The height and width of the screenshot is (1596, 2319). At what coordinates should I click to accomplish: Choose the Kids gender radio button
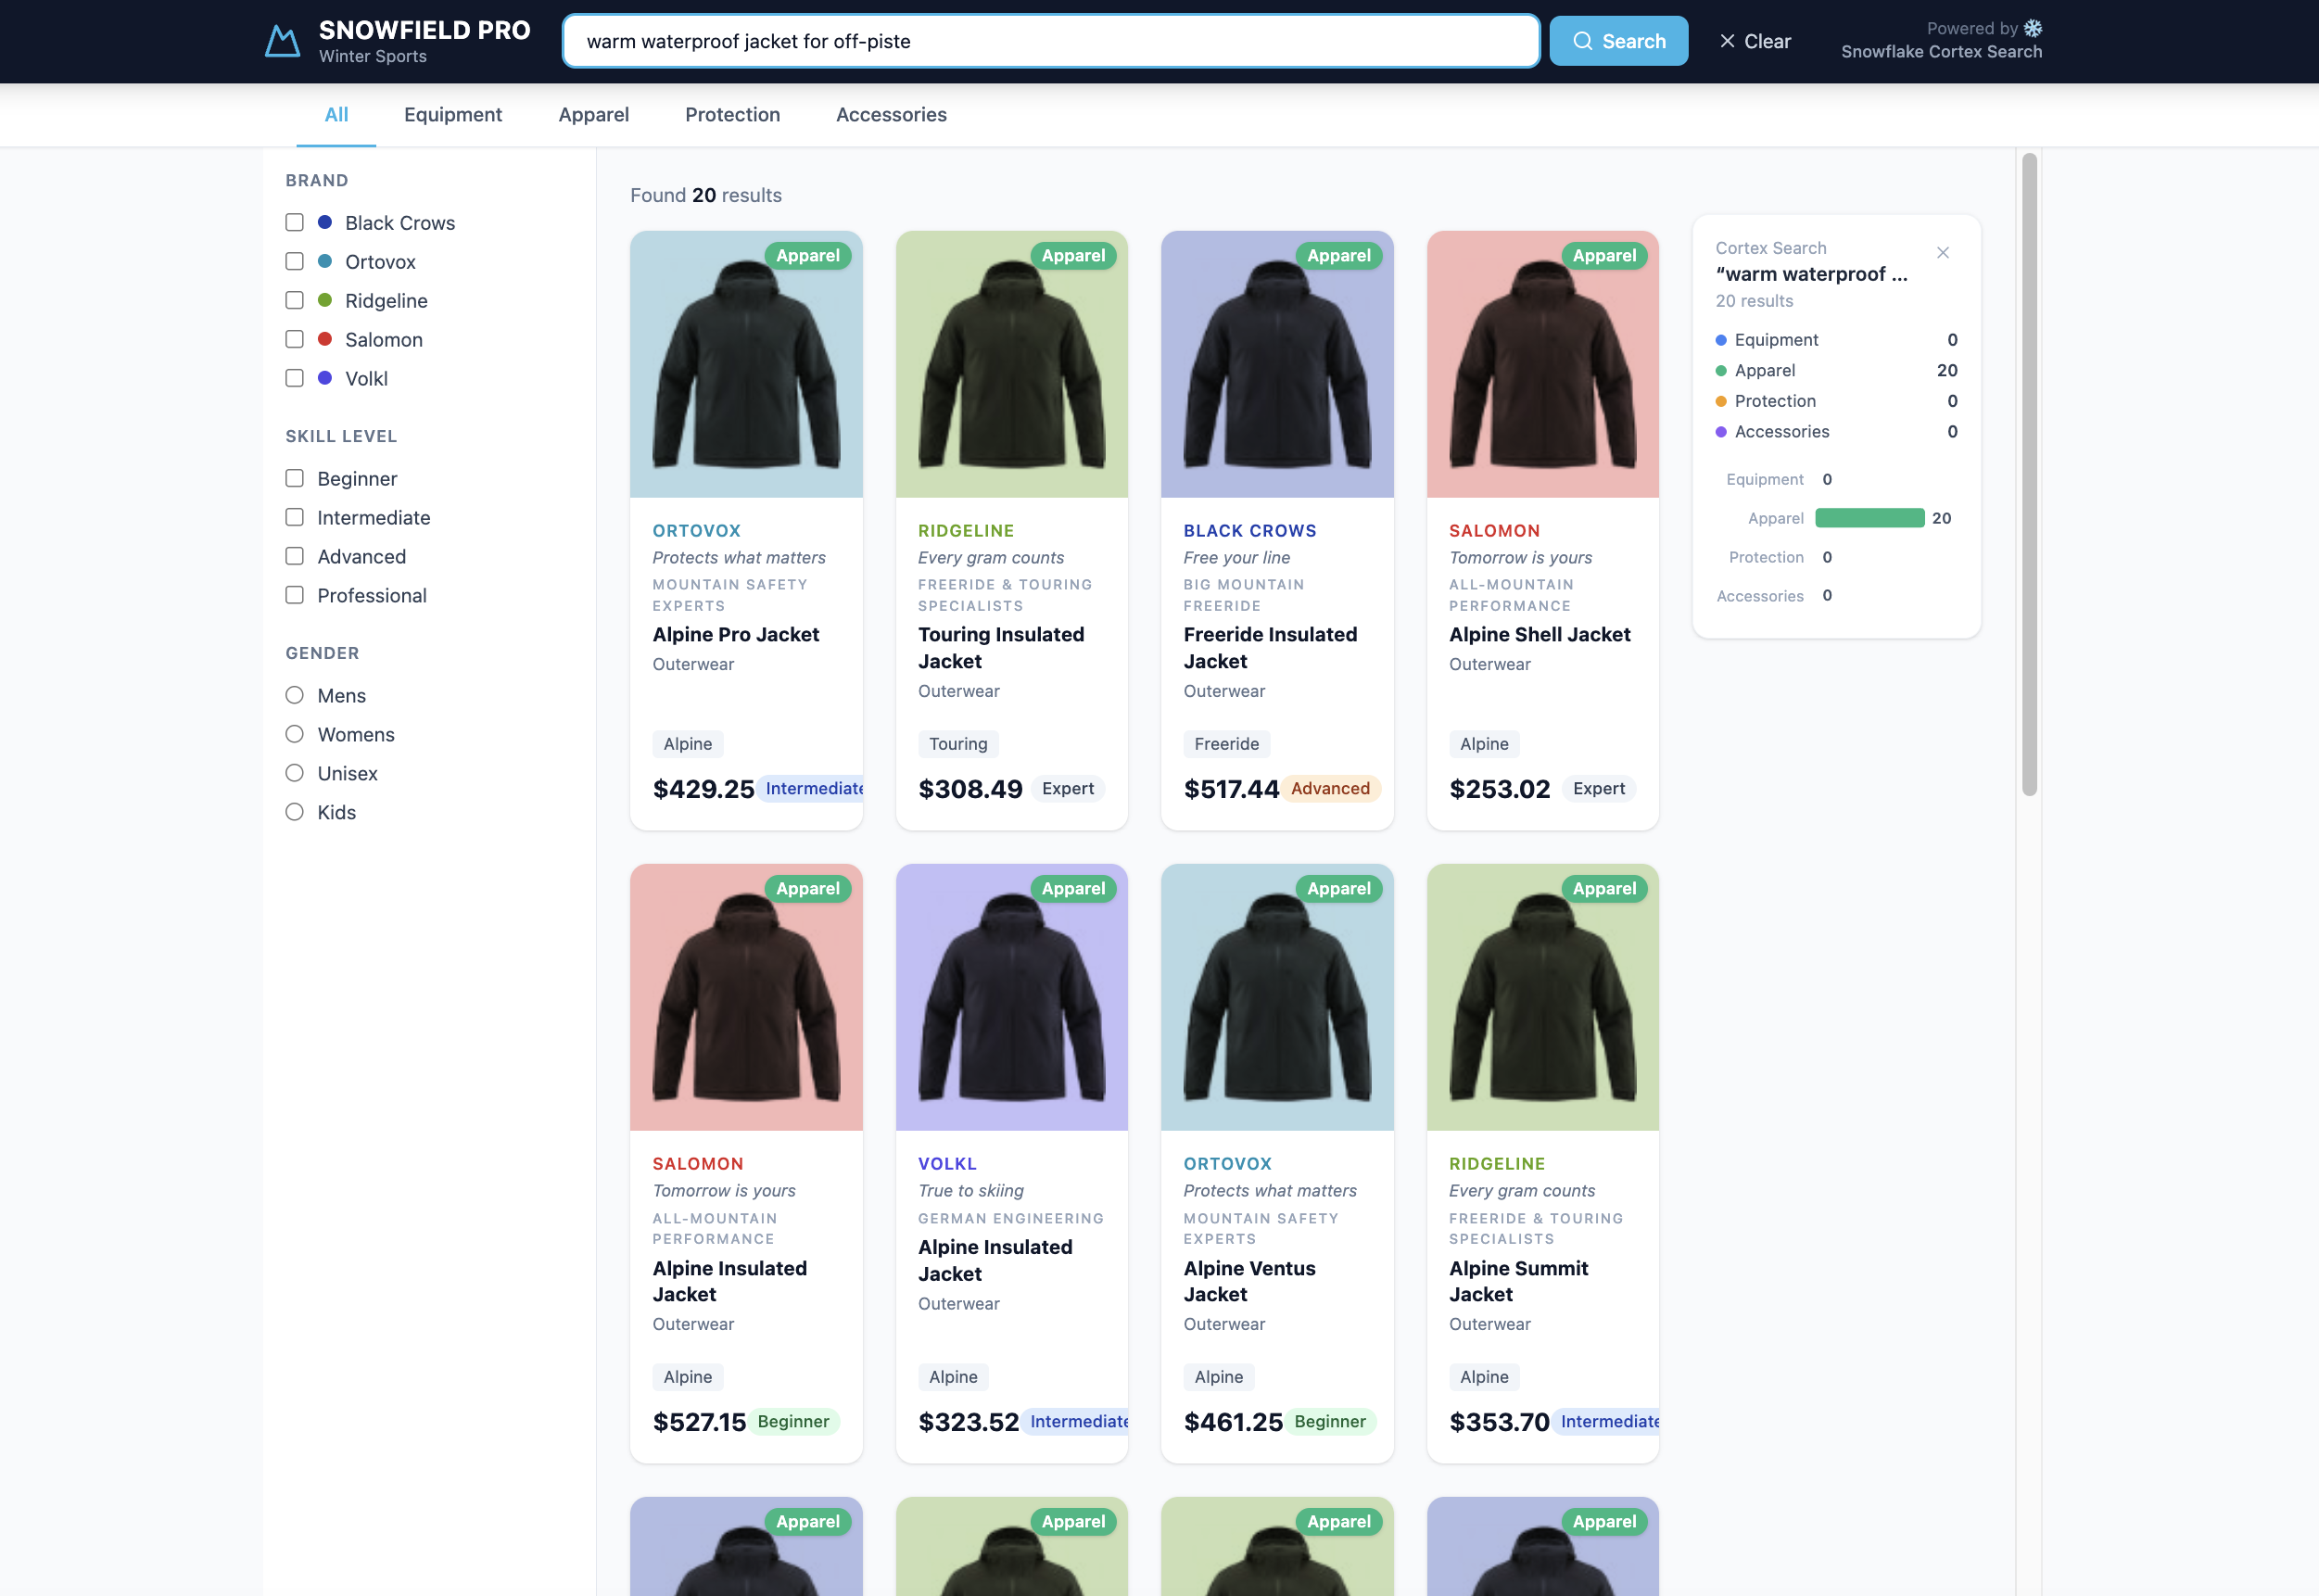tap(294, 812)
